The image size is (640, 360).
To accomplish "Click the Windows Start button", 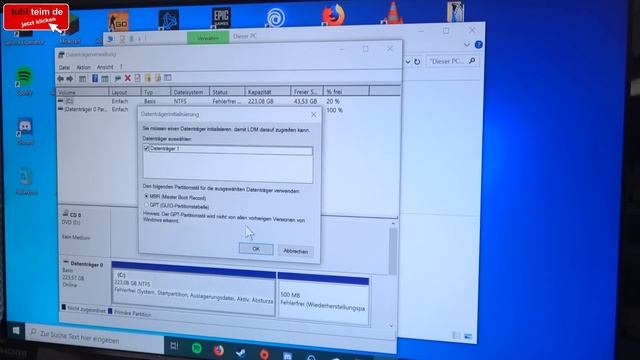I will point(16,331).
